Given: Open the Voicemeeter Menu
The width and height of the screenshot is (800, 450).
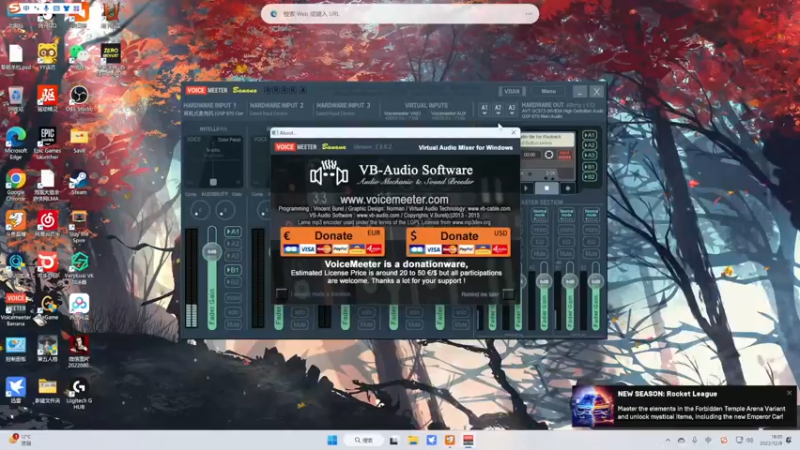Looking at the screenshot, I should click(548, 91).
